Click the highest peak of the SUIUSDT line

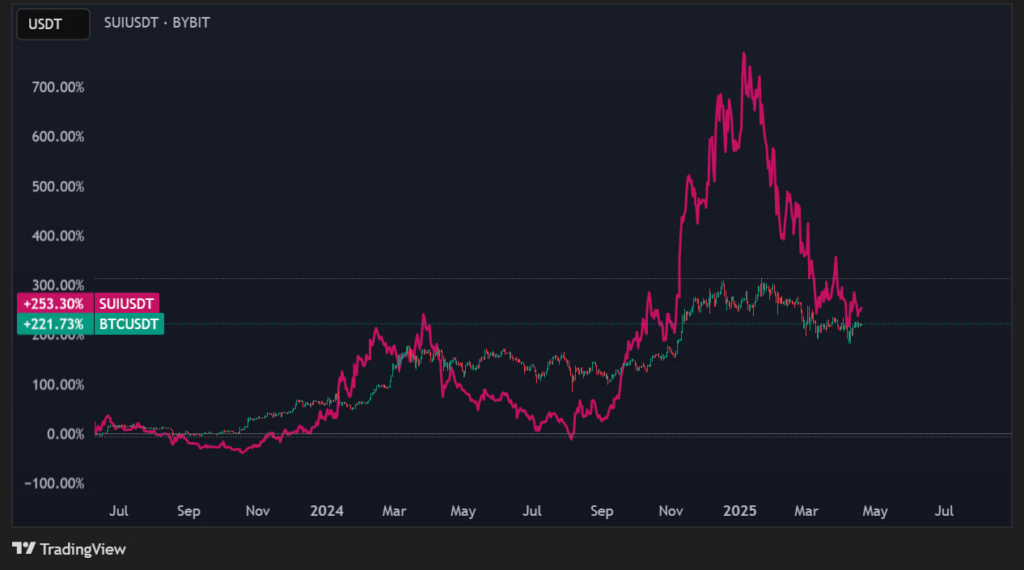pos(743,54)
